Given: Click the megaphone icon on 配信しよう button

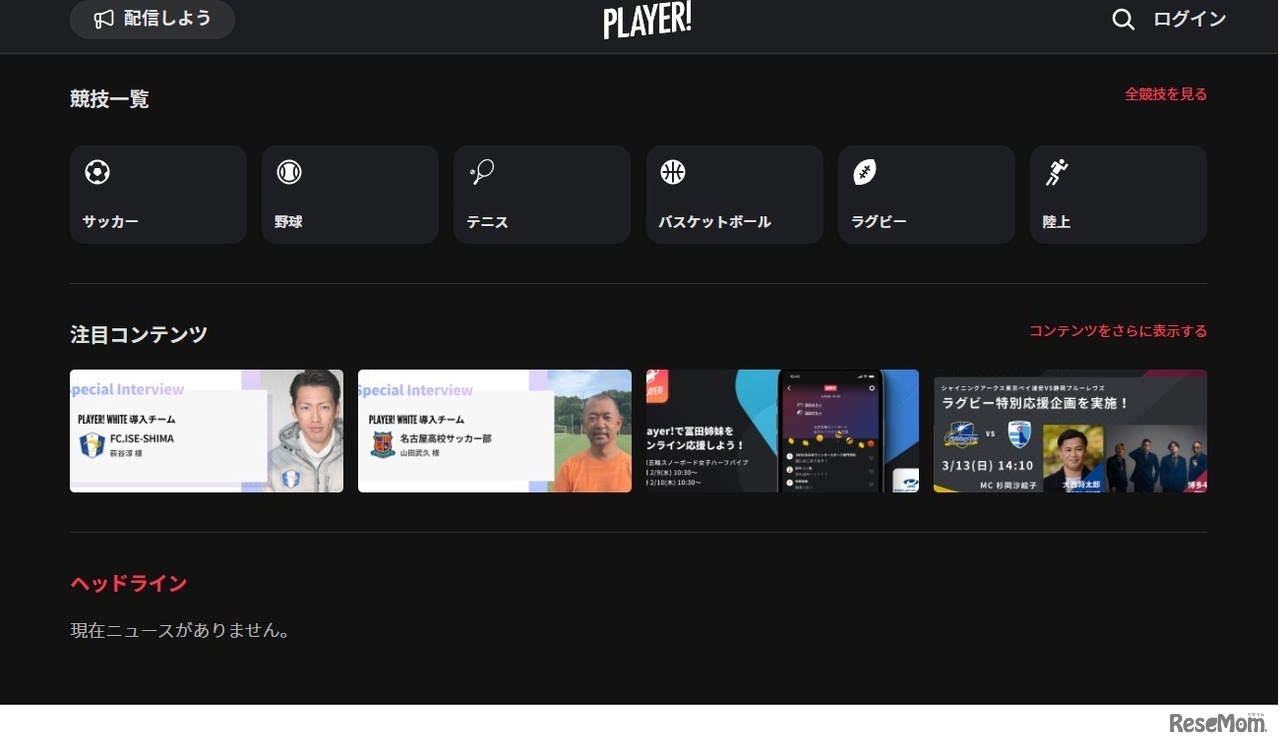Looking at the screenshot, I should point(104,19).
